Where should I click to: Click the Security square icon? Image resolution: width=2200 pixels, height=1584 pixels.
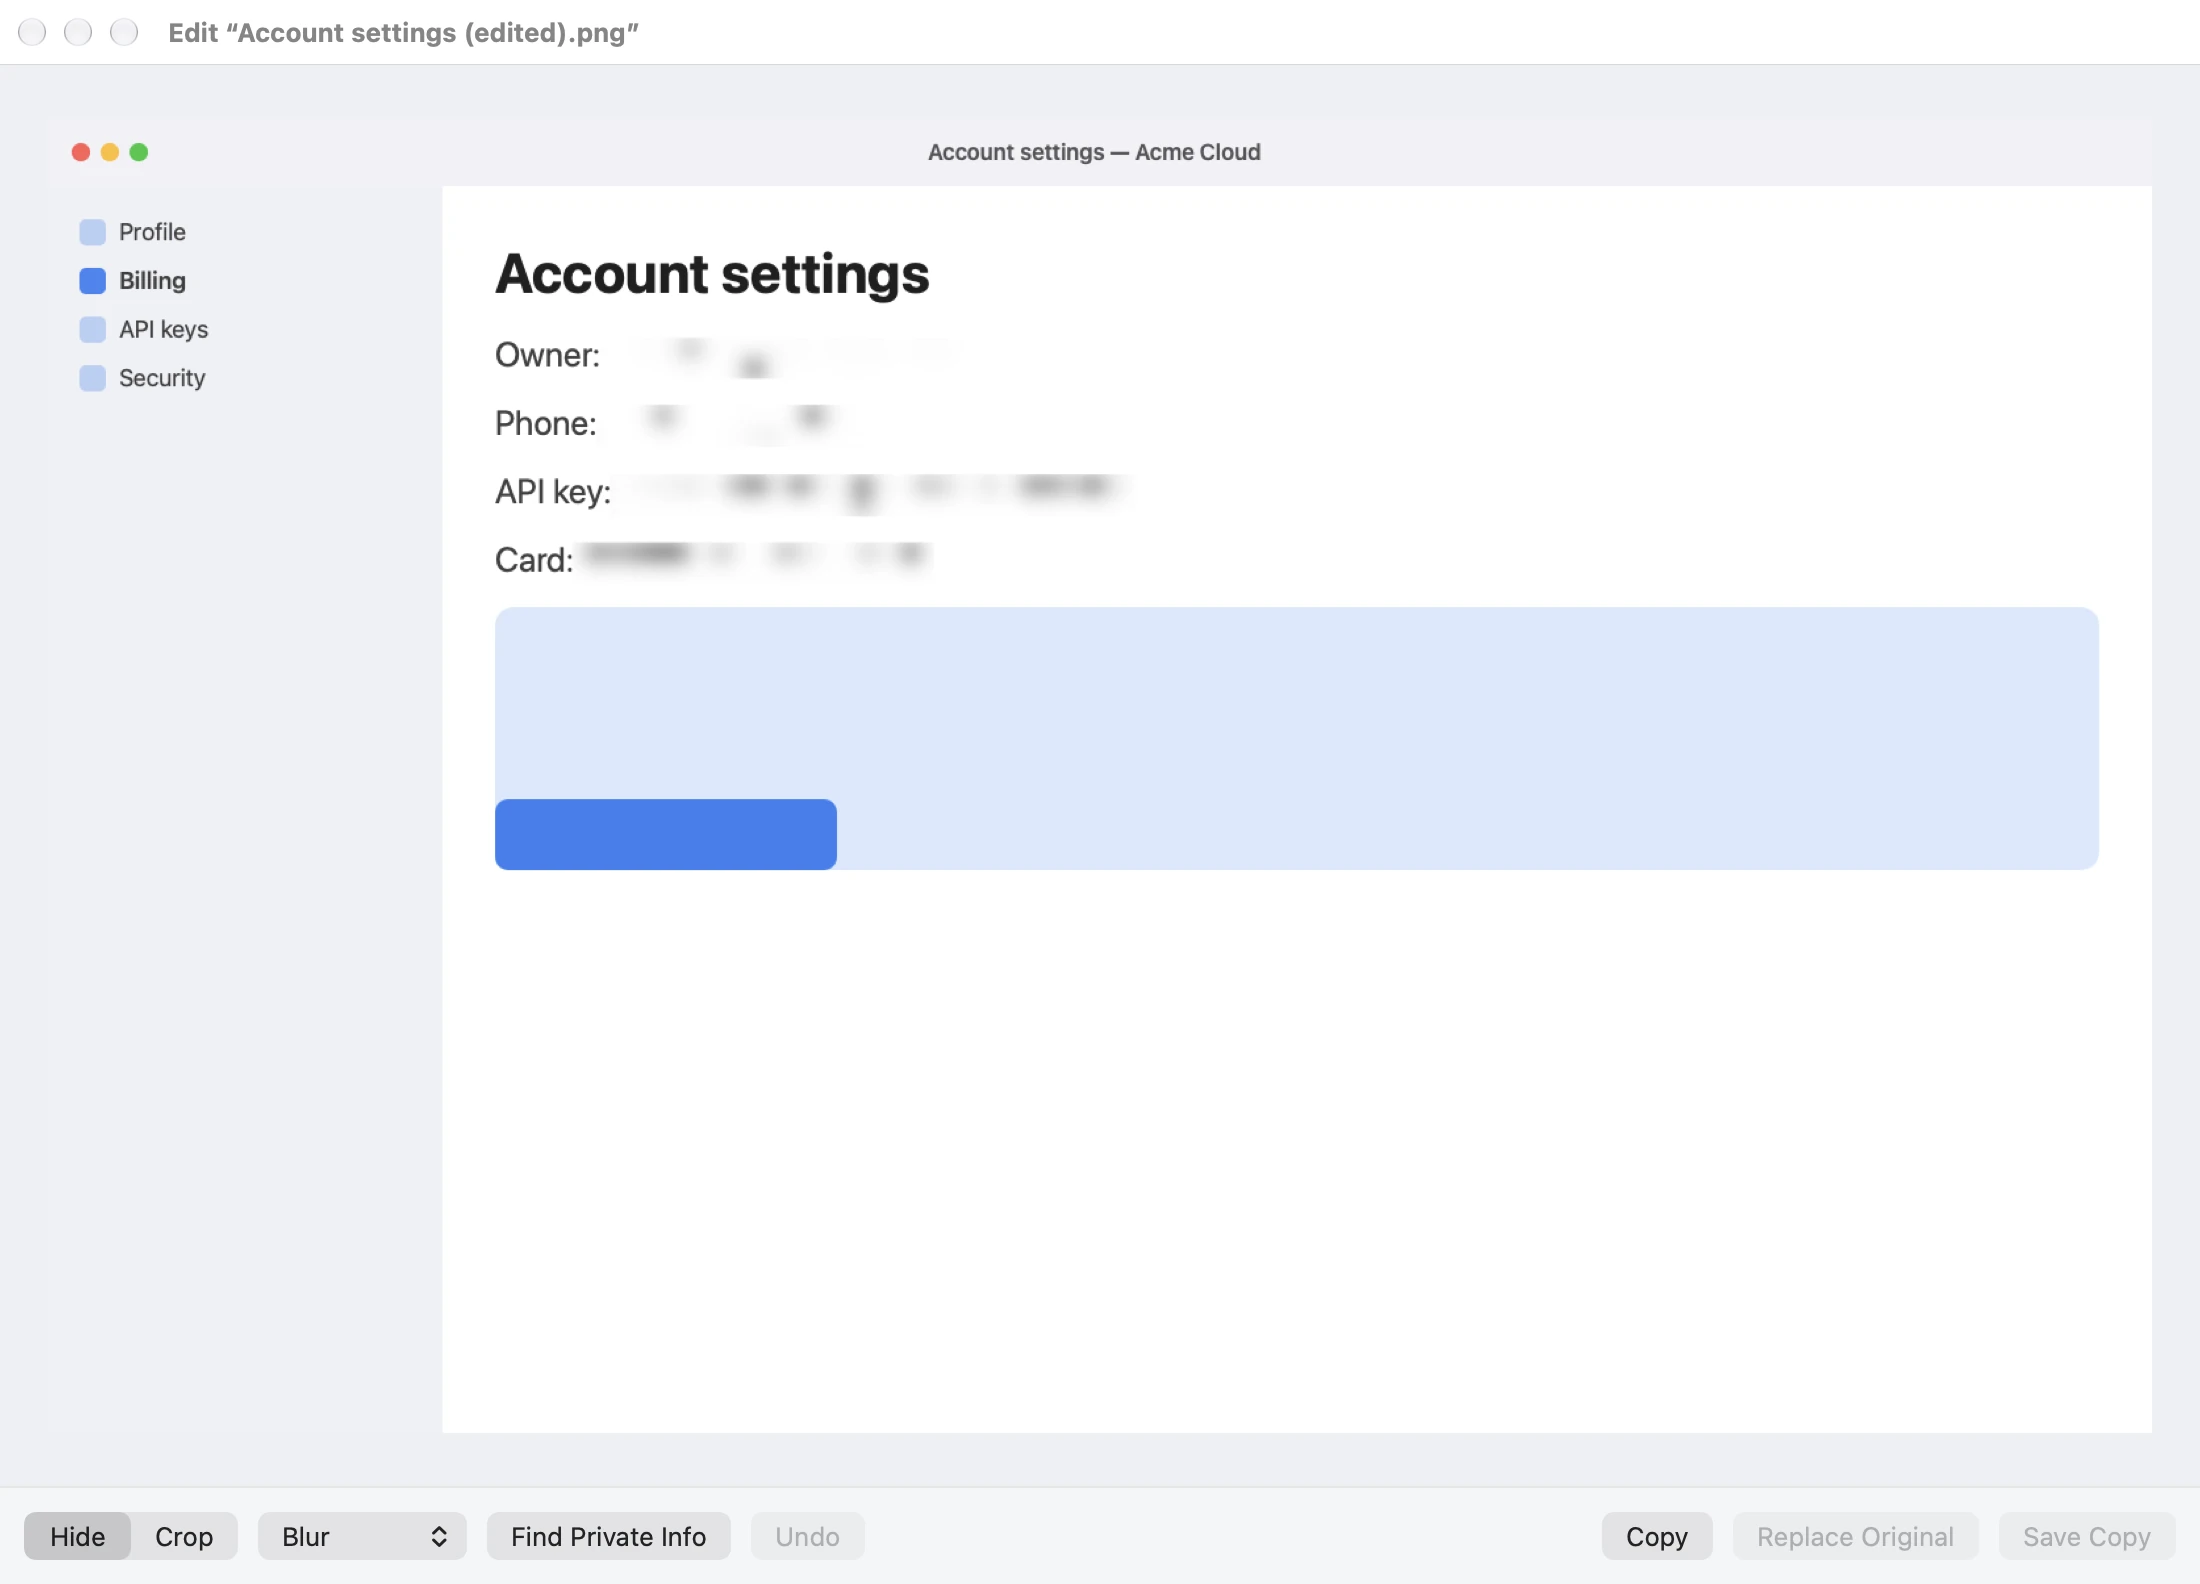click(x=92, y=378)
